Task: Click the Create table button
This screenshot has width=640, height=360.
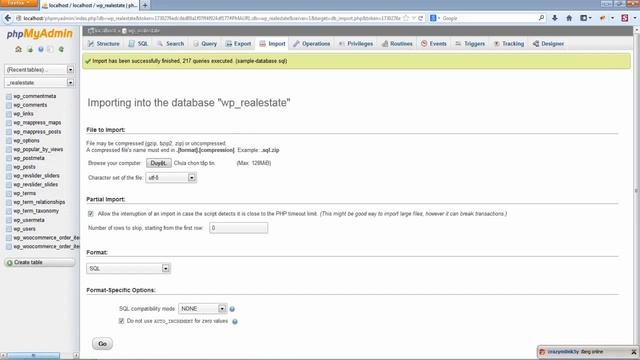Action: coord(40,262)
